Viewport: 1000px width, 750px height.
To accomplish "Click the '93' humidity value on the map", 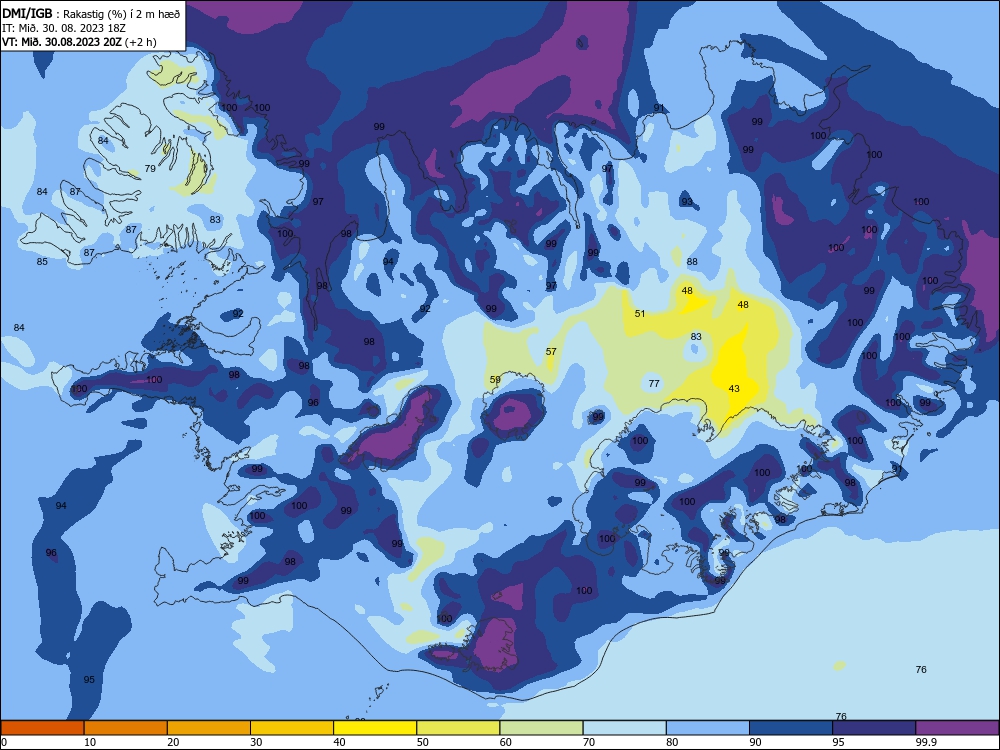I will click(687, 202).
